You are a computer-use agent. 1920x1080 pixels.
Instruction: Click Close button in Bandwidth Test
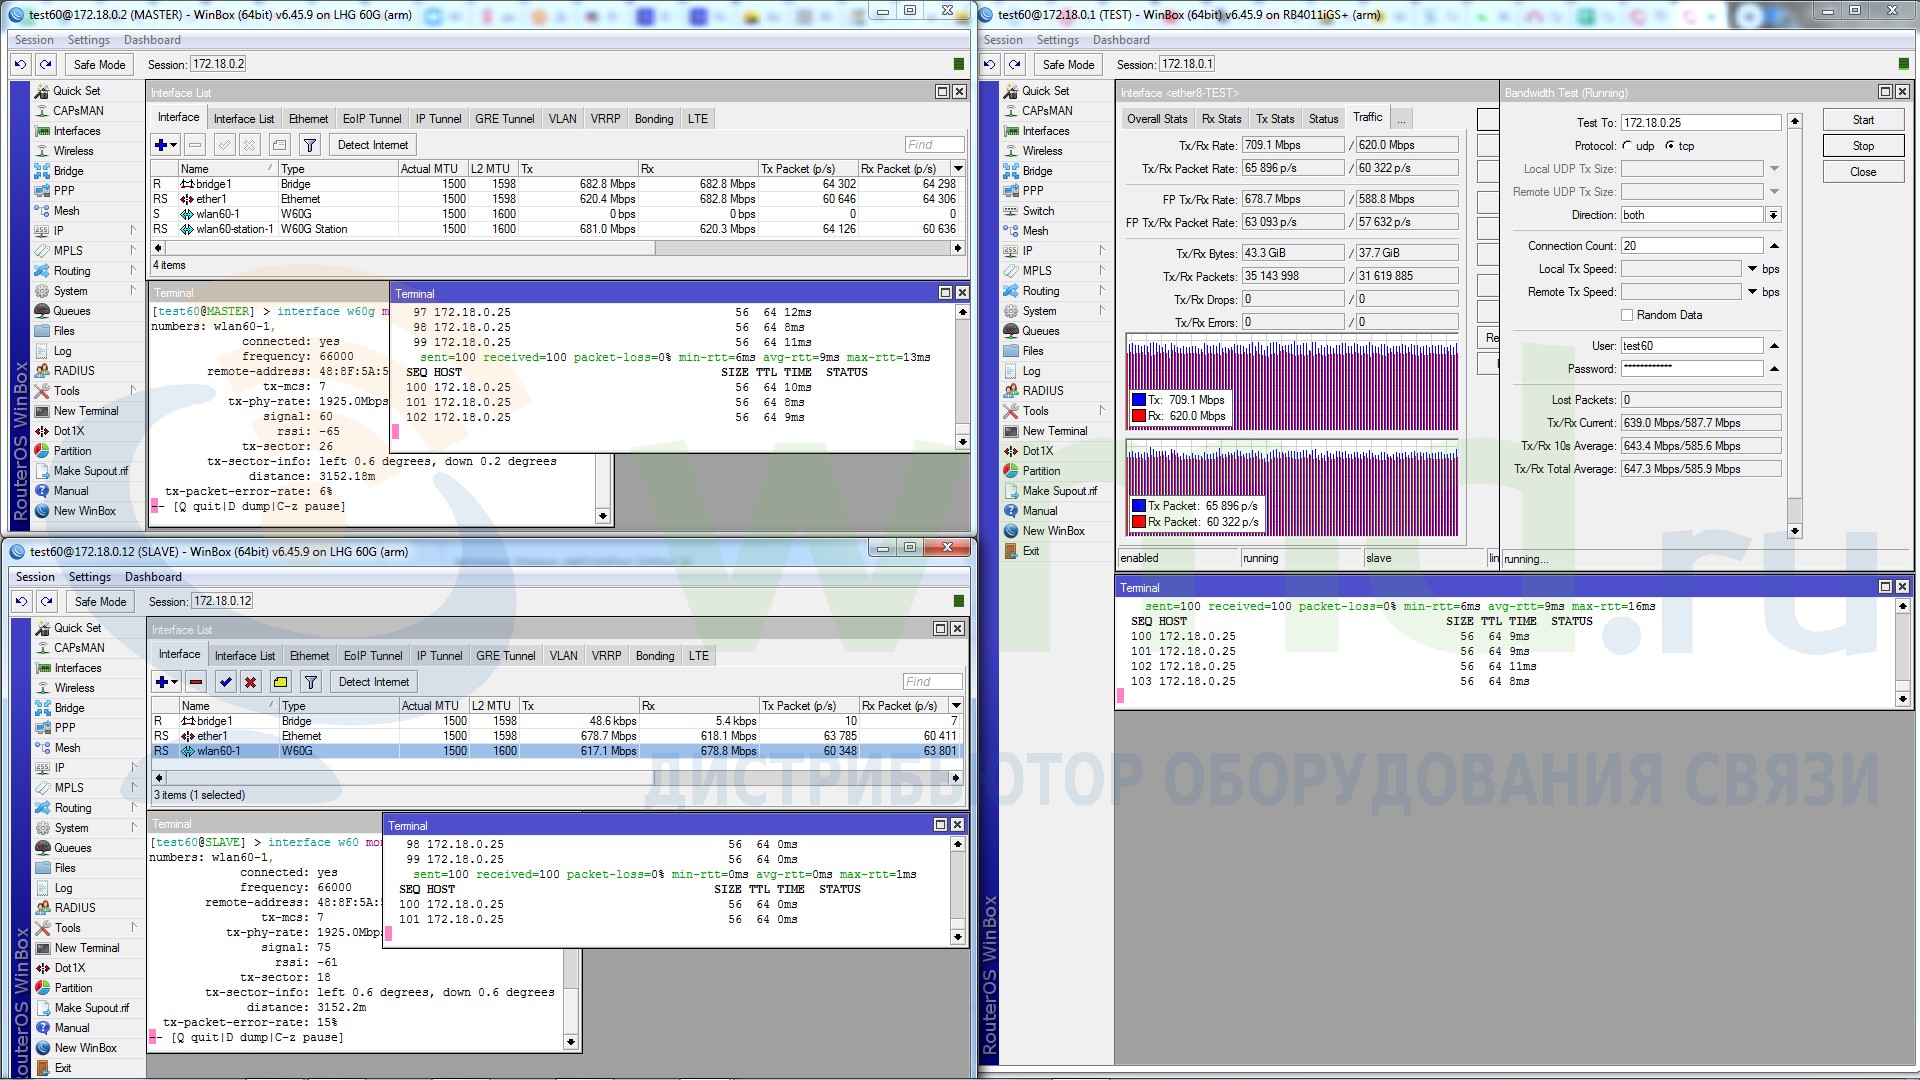tap(1863, 172)
